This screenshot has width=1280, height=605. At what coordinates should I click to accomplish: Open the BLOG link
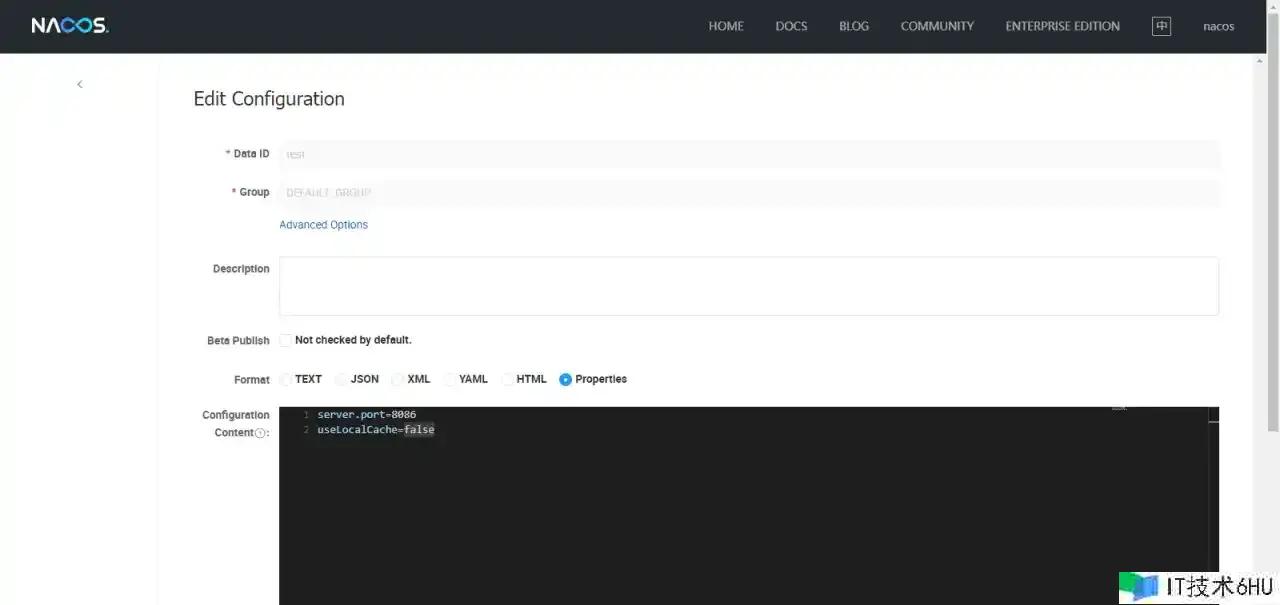(x=854, y=26)
